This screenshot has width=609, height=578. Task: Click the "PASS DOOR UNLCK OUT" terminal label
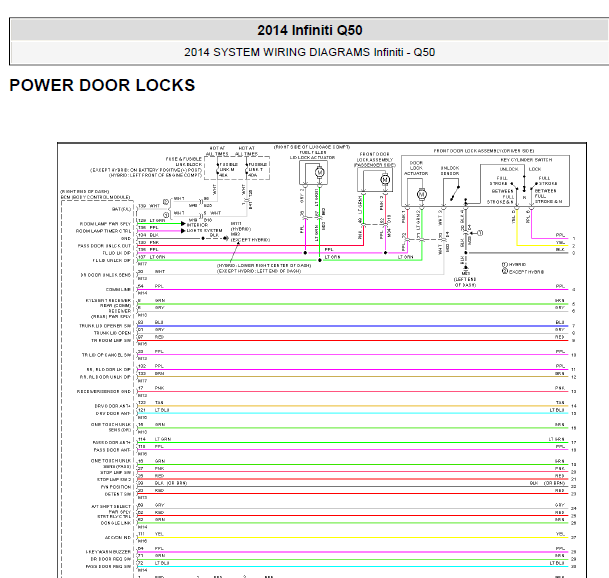[104, 246]
